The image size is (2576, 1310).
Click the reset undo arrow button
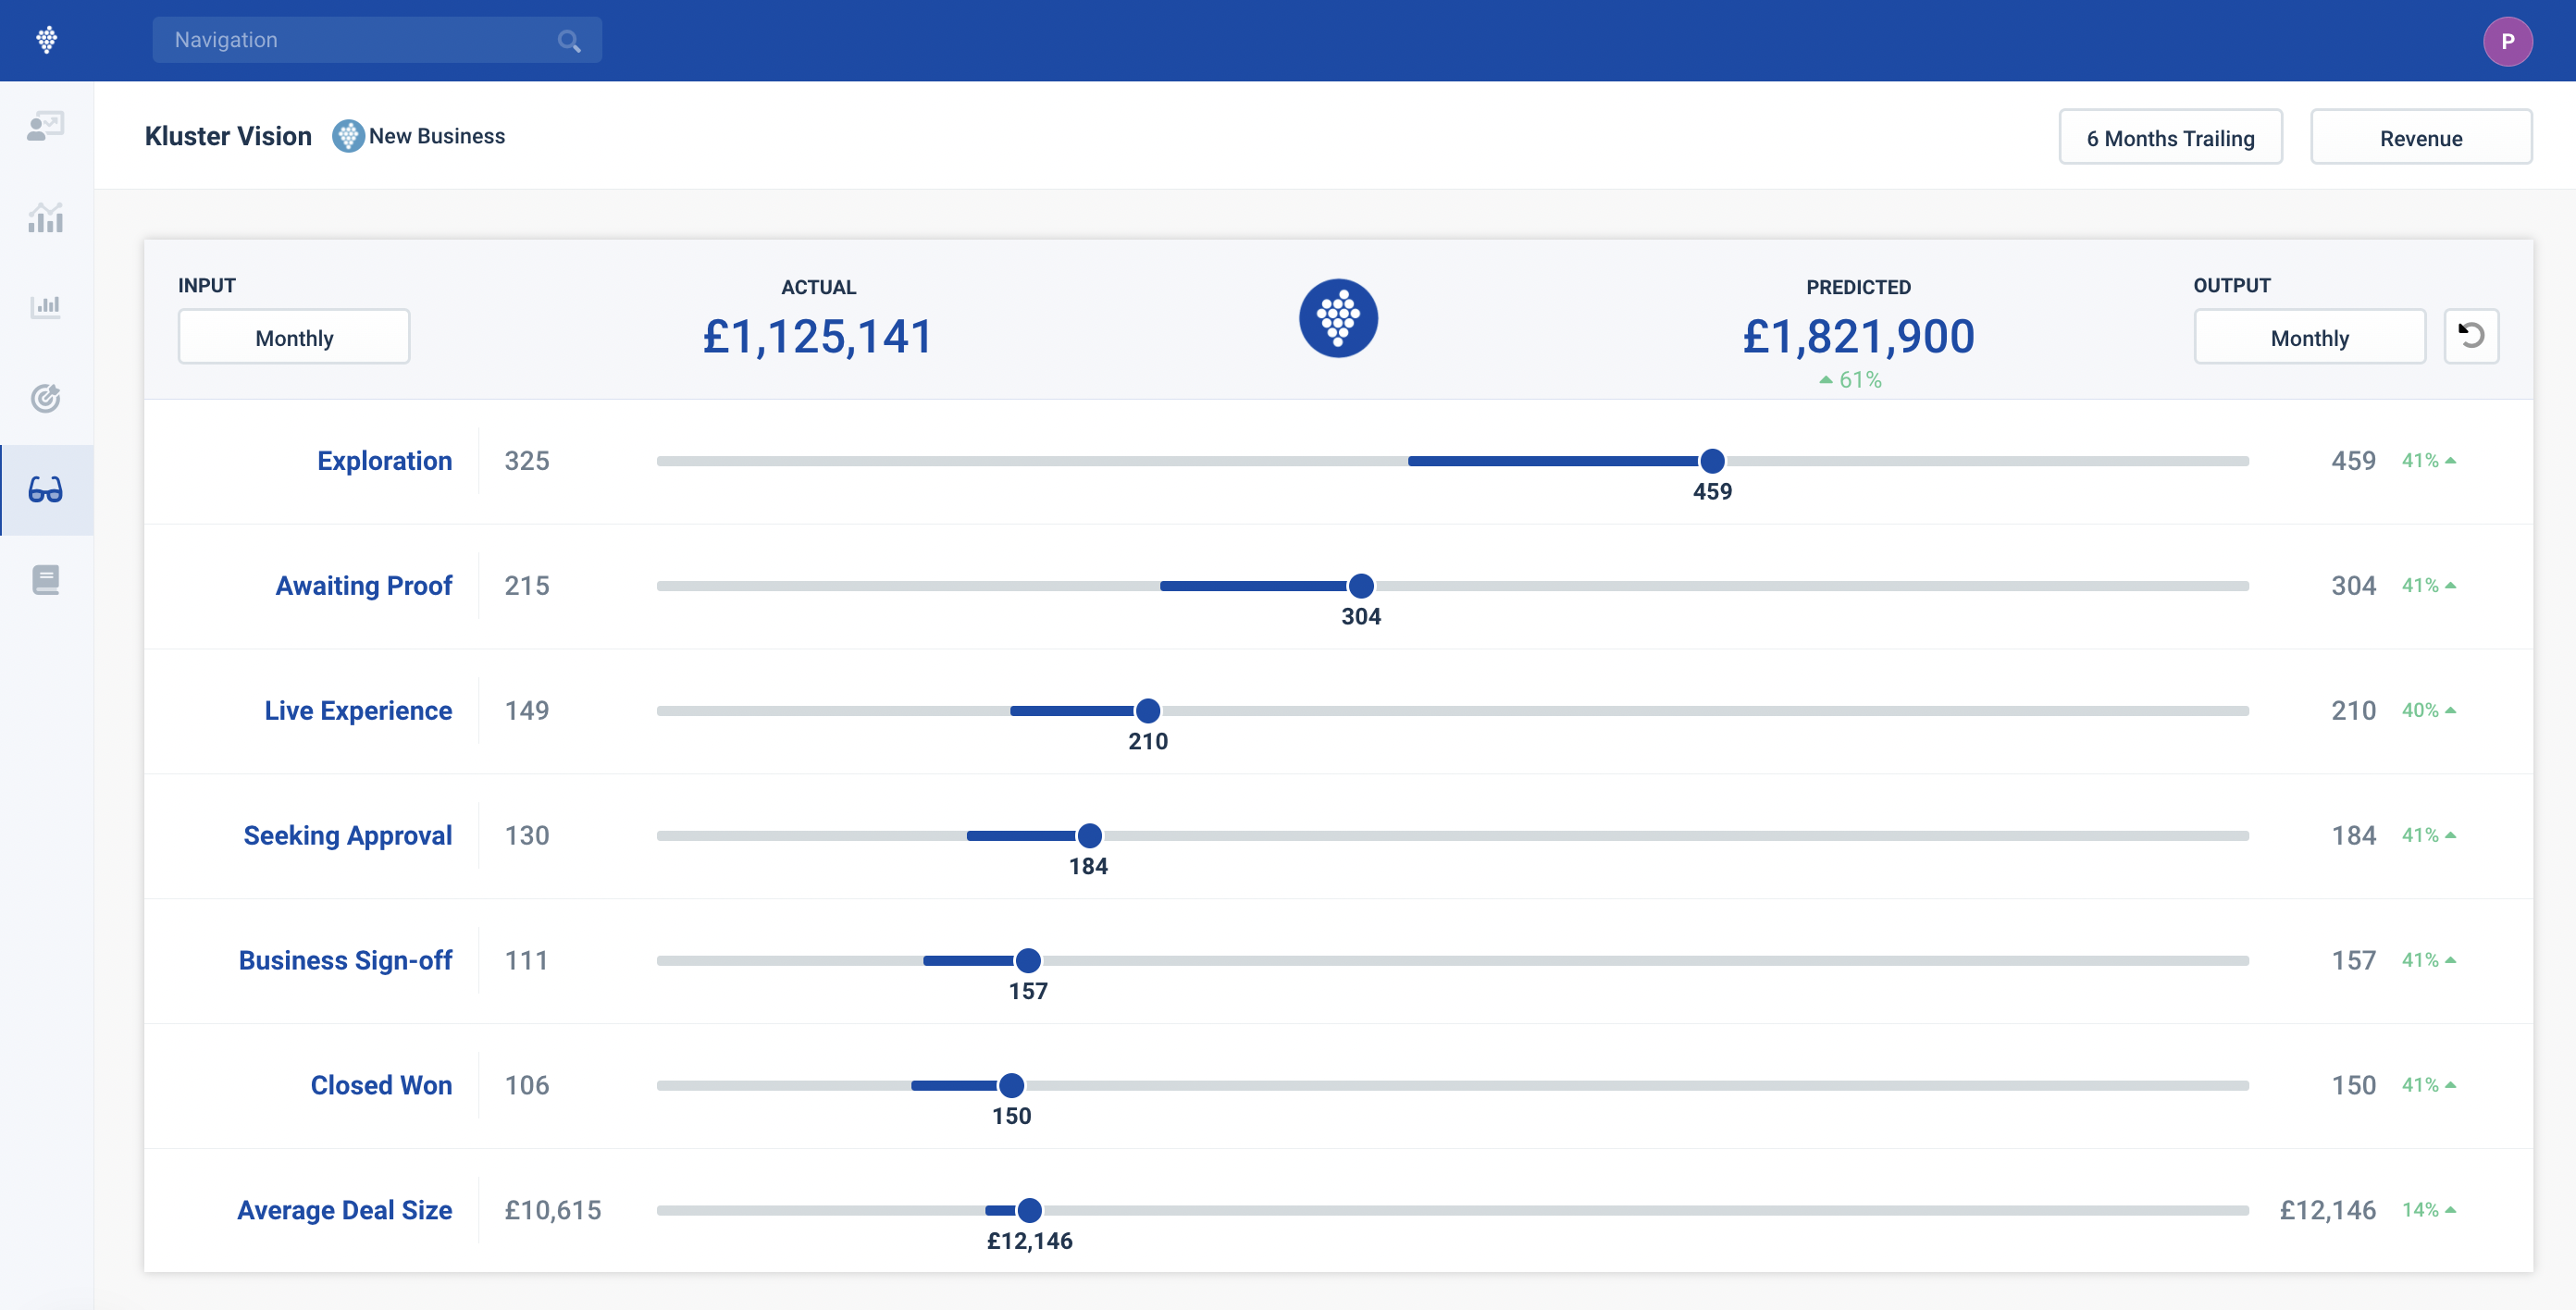tap(2471, 336)
